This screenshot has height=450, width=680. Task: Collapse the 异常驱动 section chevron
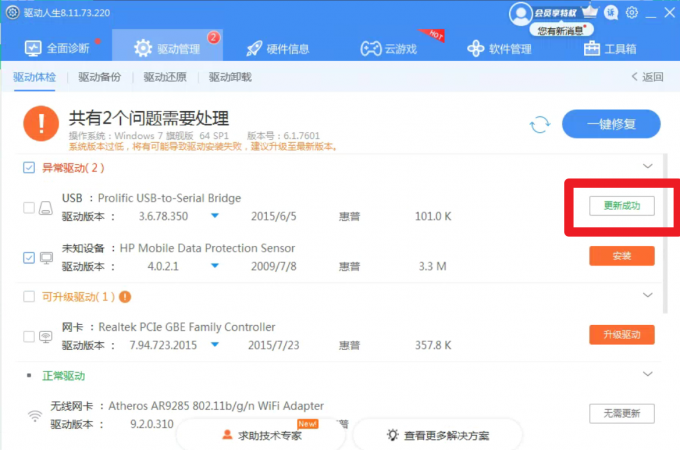[647, 166]
